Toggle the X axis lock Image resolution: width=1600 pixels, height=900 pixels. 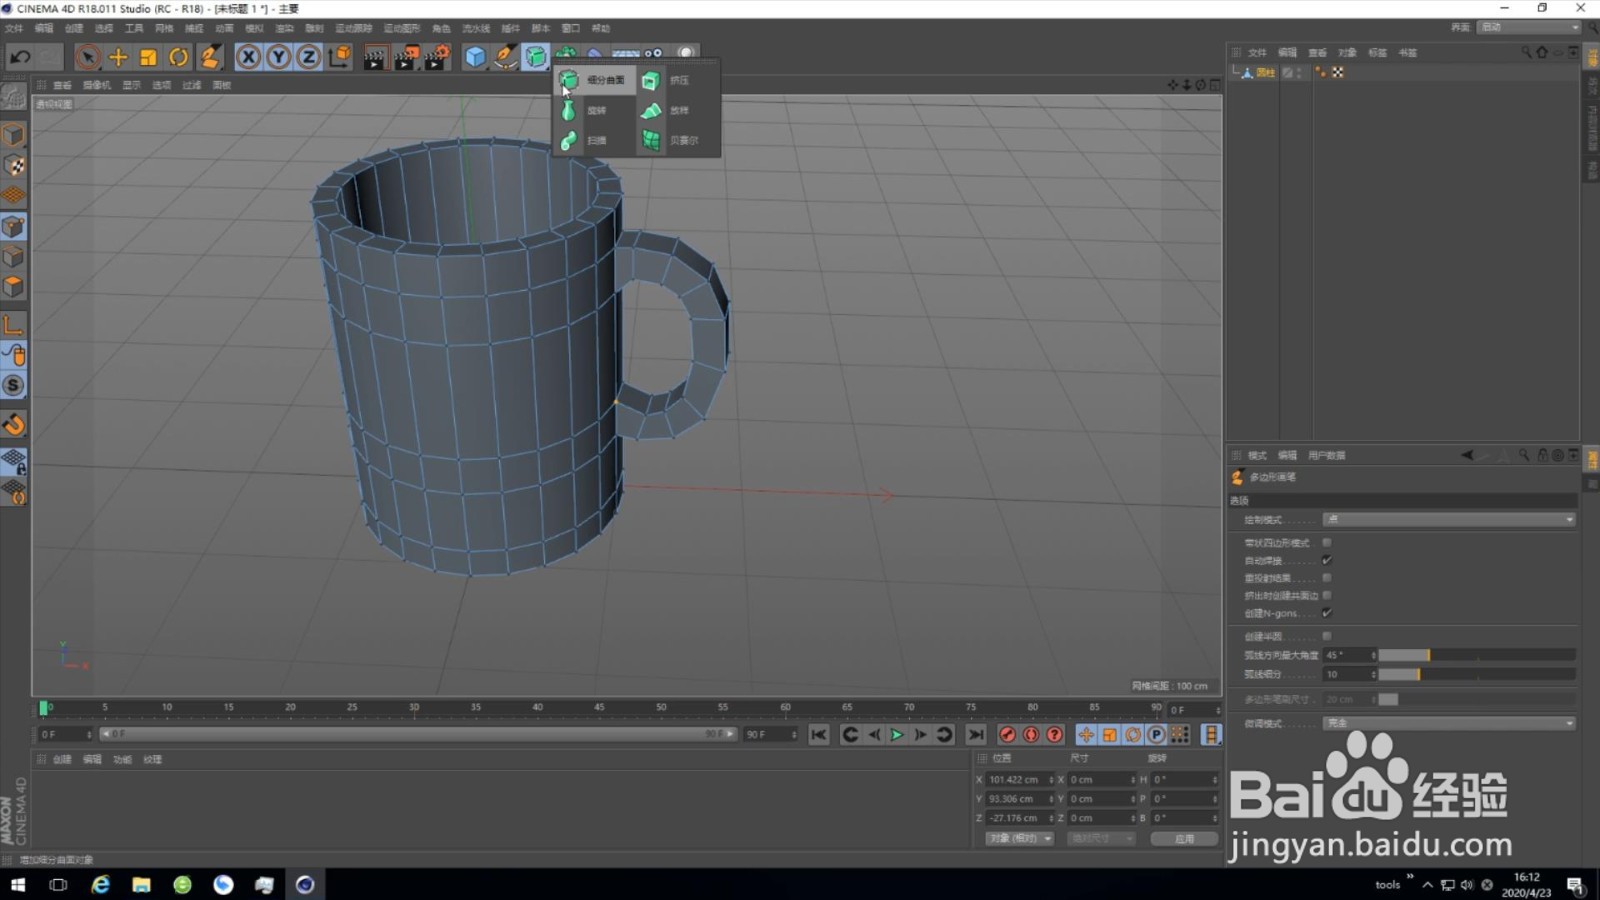tap(248, 57)
